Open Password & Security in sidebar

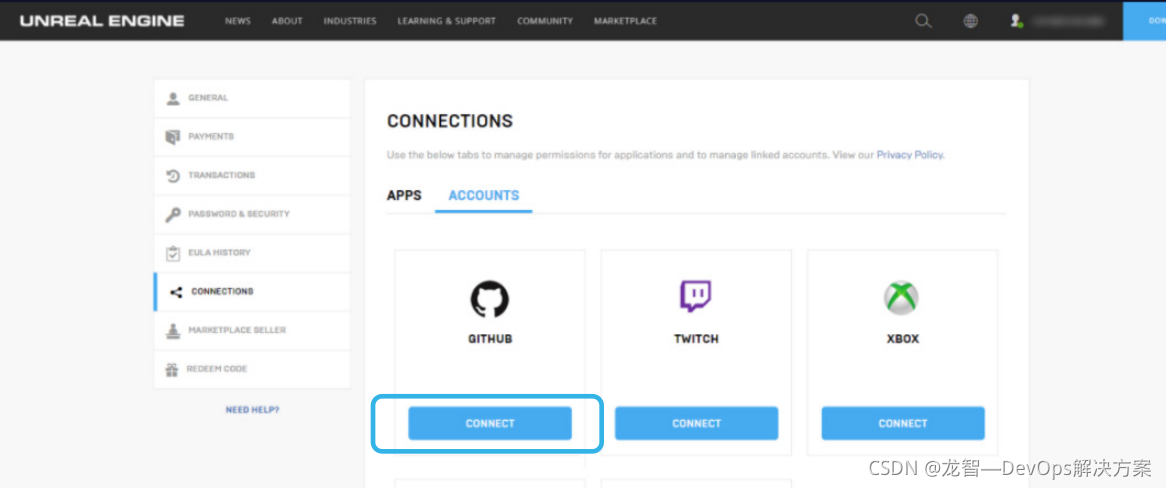click(252, 214)
